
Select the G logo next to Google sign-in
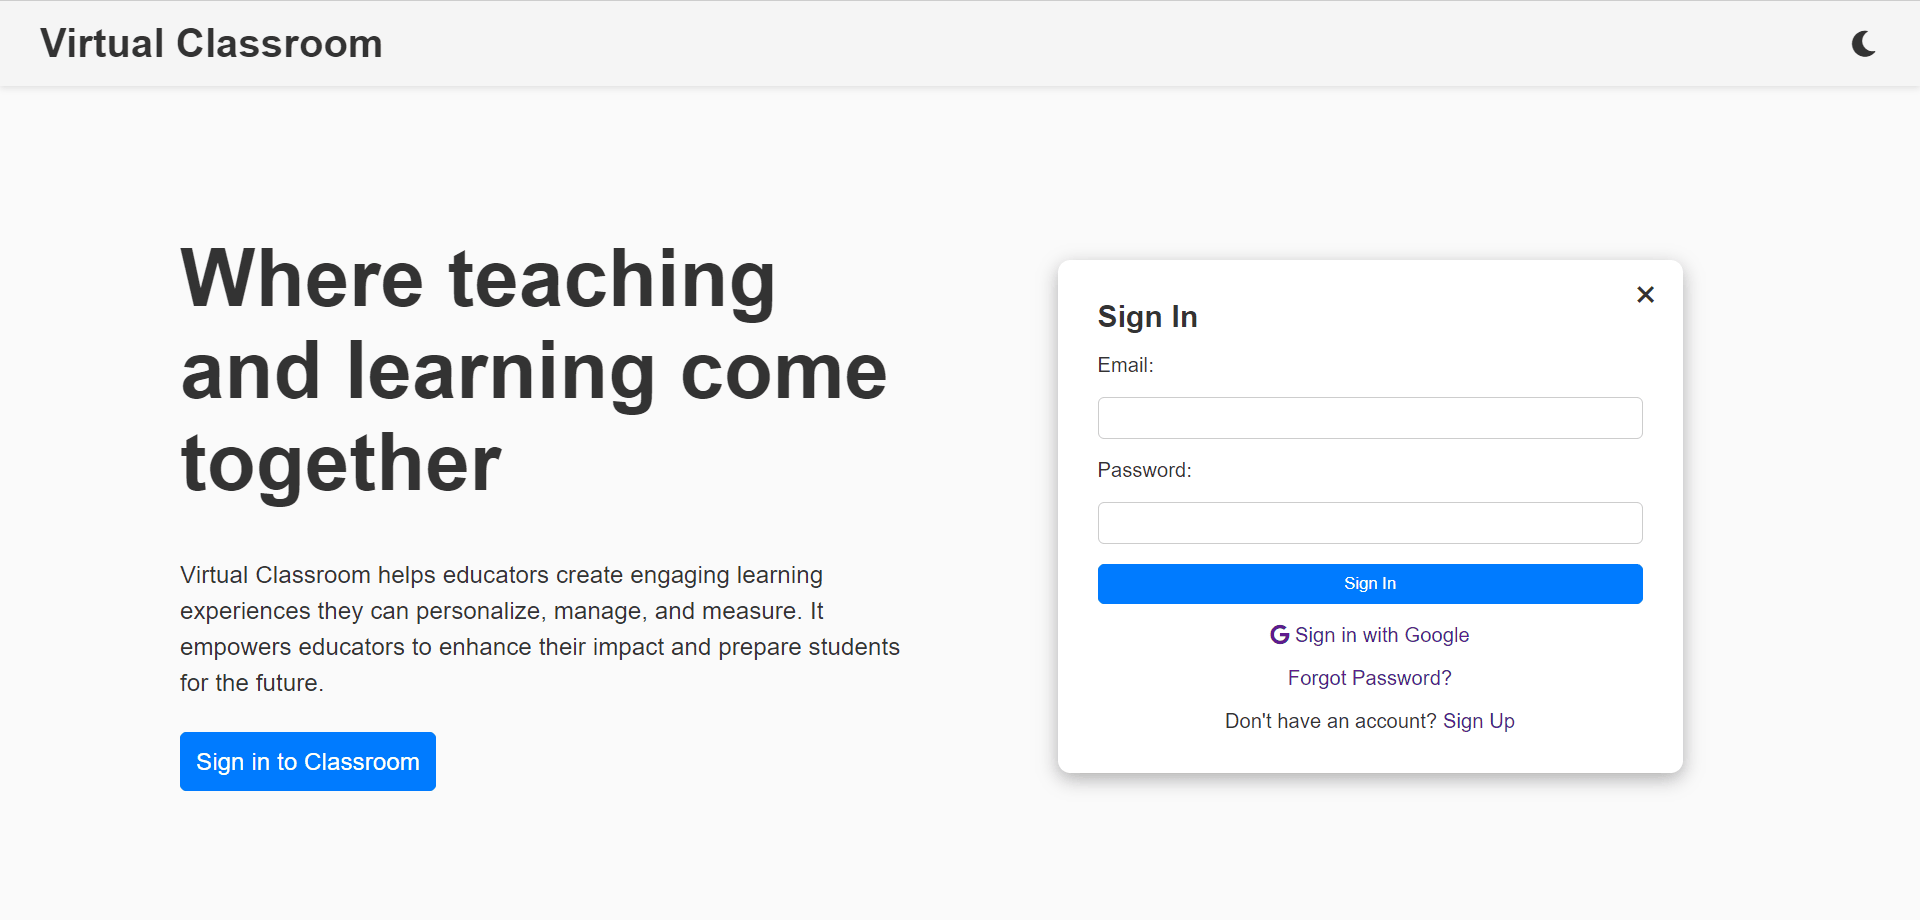pos(1279,634)
